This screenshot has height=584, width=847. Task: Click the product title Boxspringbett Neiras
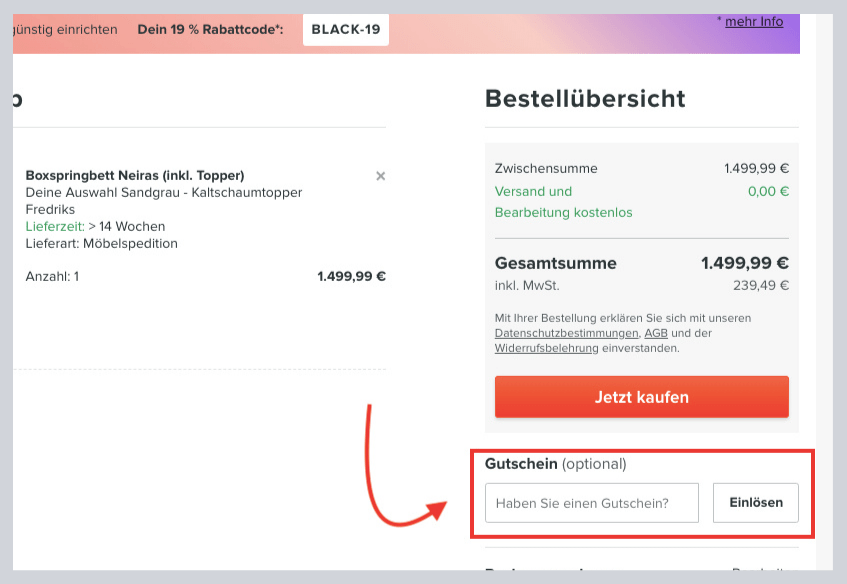pos(134,175)
